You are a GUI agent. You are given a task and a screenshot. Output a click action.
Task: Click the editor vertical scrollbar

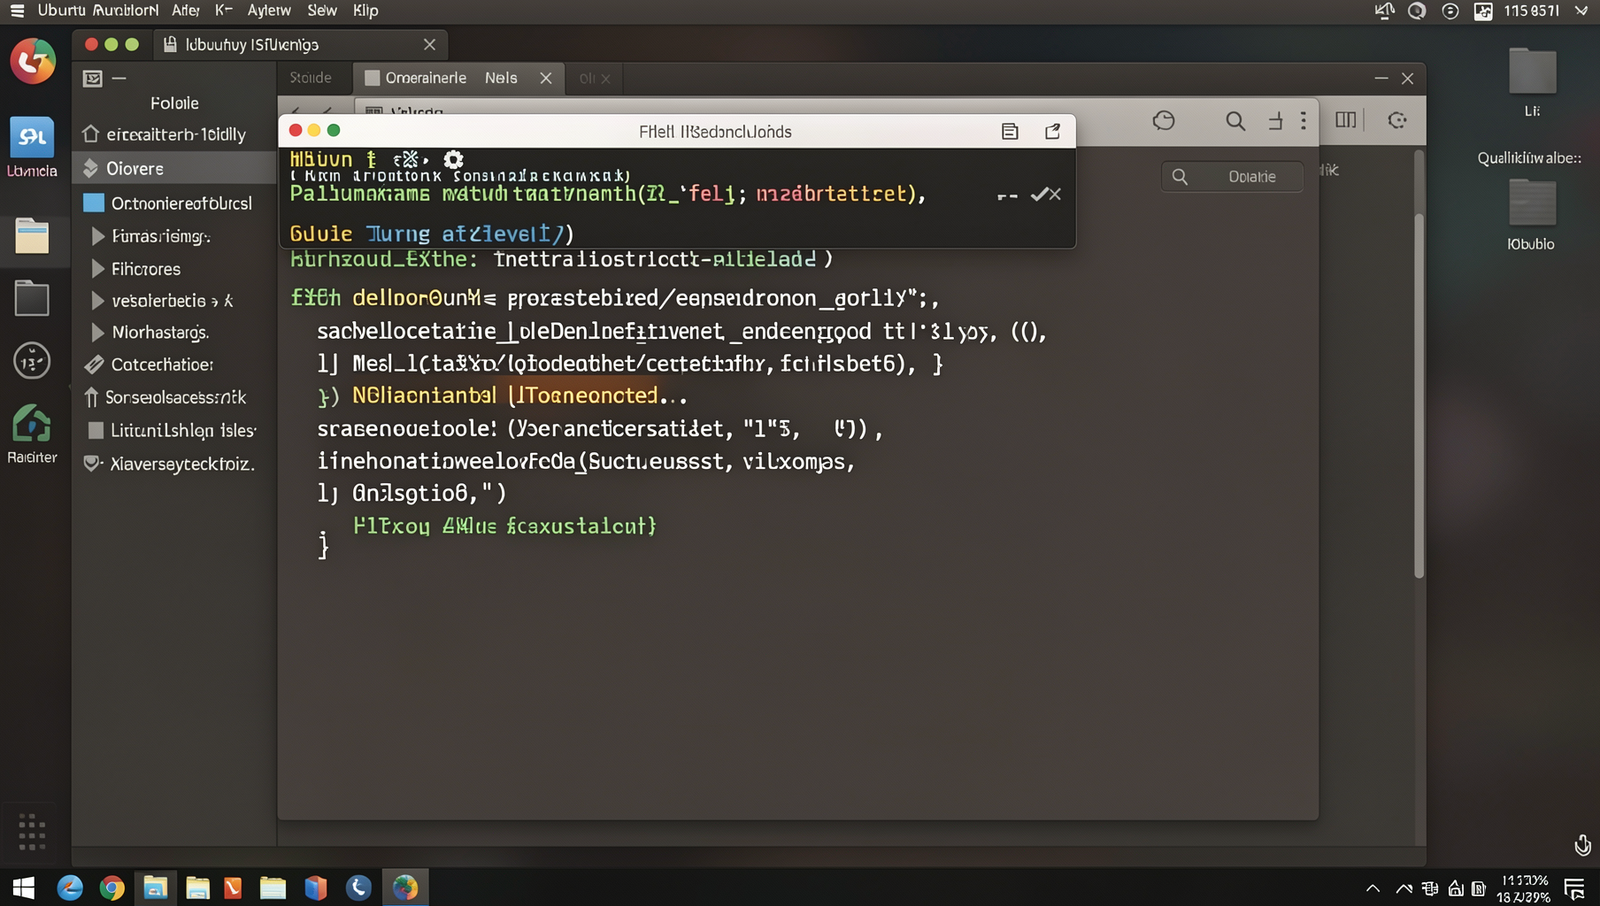[x=1419, y=395]
